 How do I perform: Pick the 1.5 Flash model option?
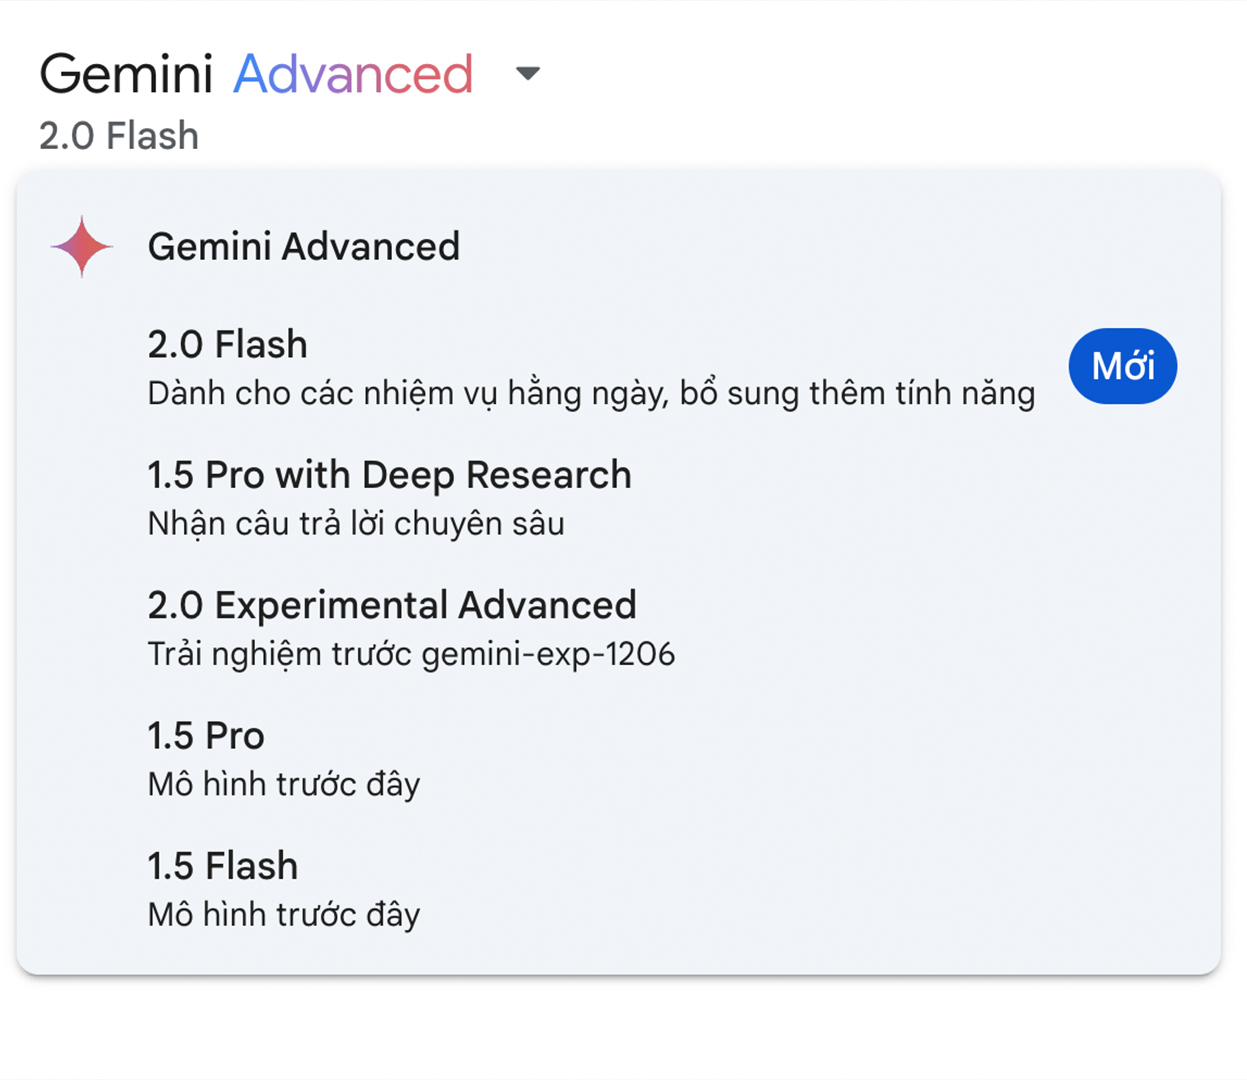point(618,888)
